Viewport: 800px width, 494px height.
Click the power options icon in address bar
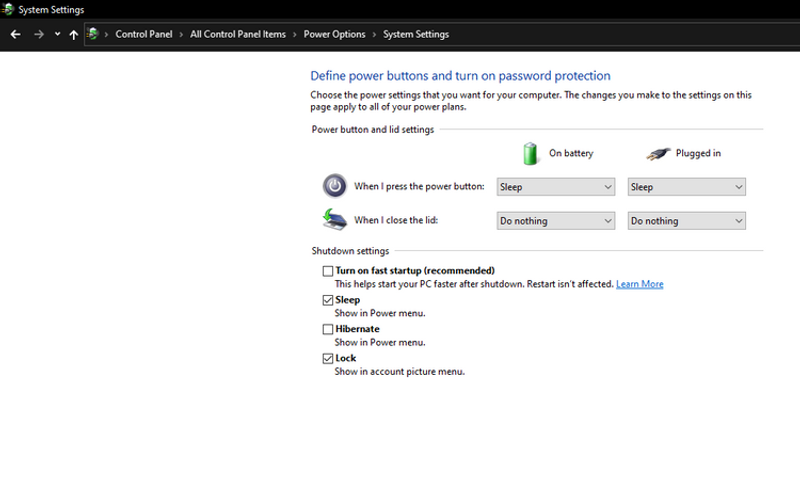click(x=93, y=34)
